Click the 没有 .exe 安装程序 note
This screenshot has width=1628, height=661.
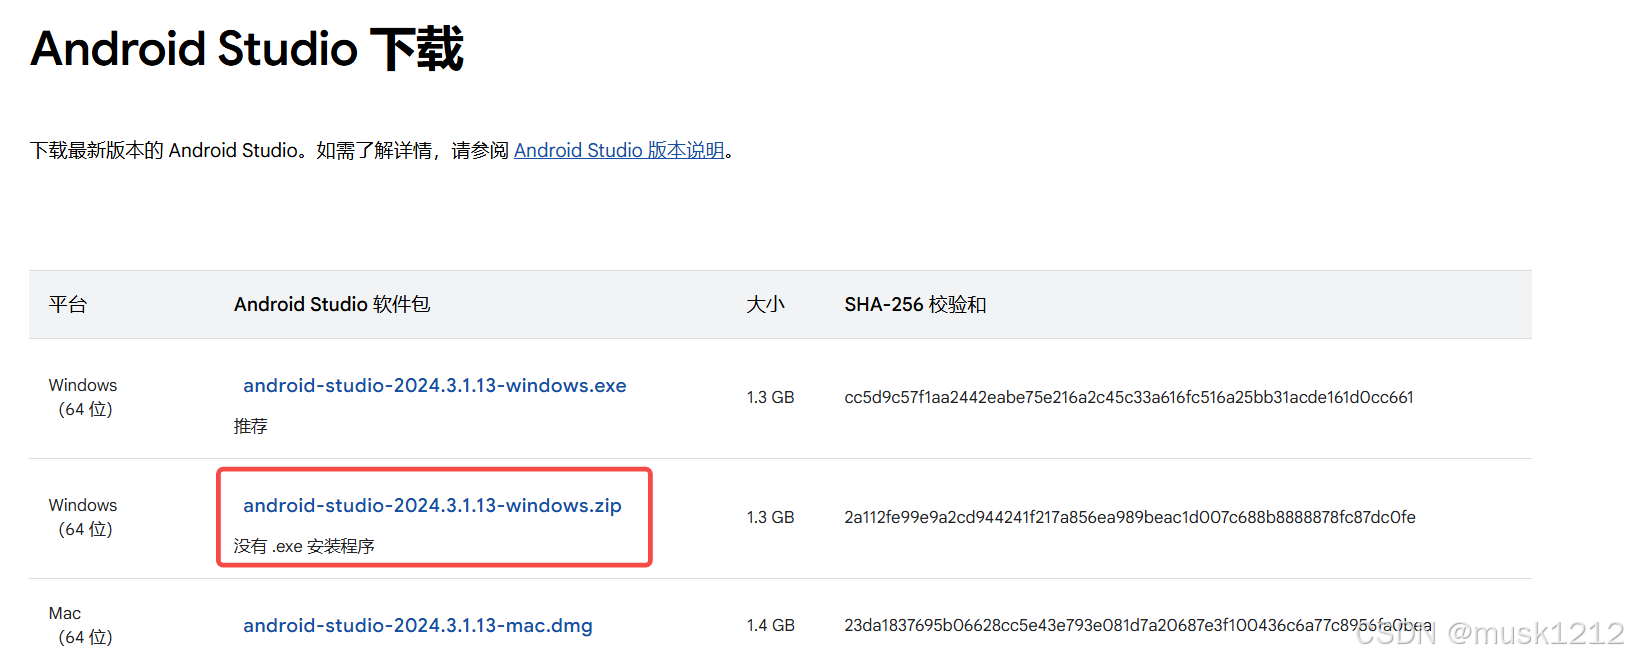click(x=304, y=546)
